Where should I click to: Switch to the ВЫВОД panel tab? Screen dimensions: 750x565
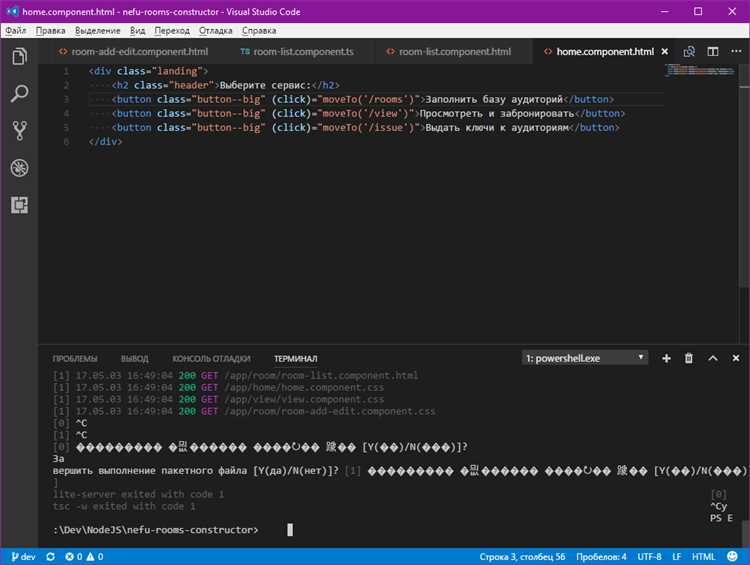pyautogui.click(x=134, y=359)
